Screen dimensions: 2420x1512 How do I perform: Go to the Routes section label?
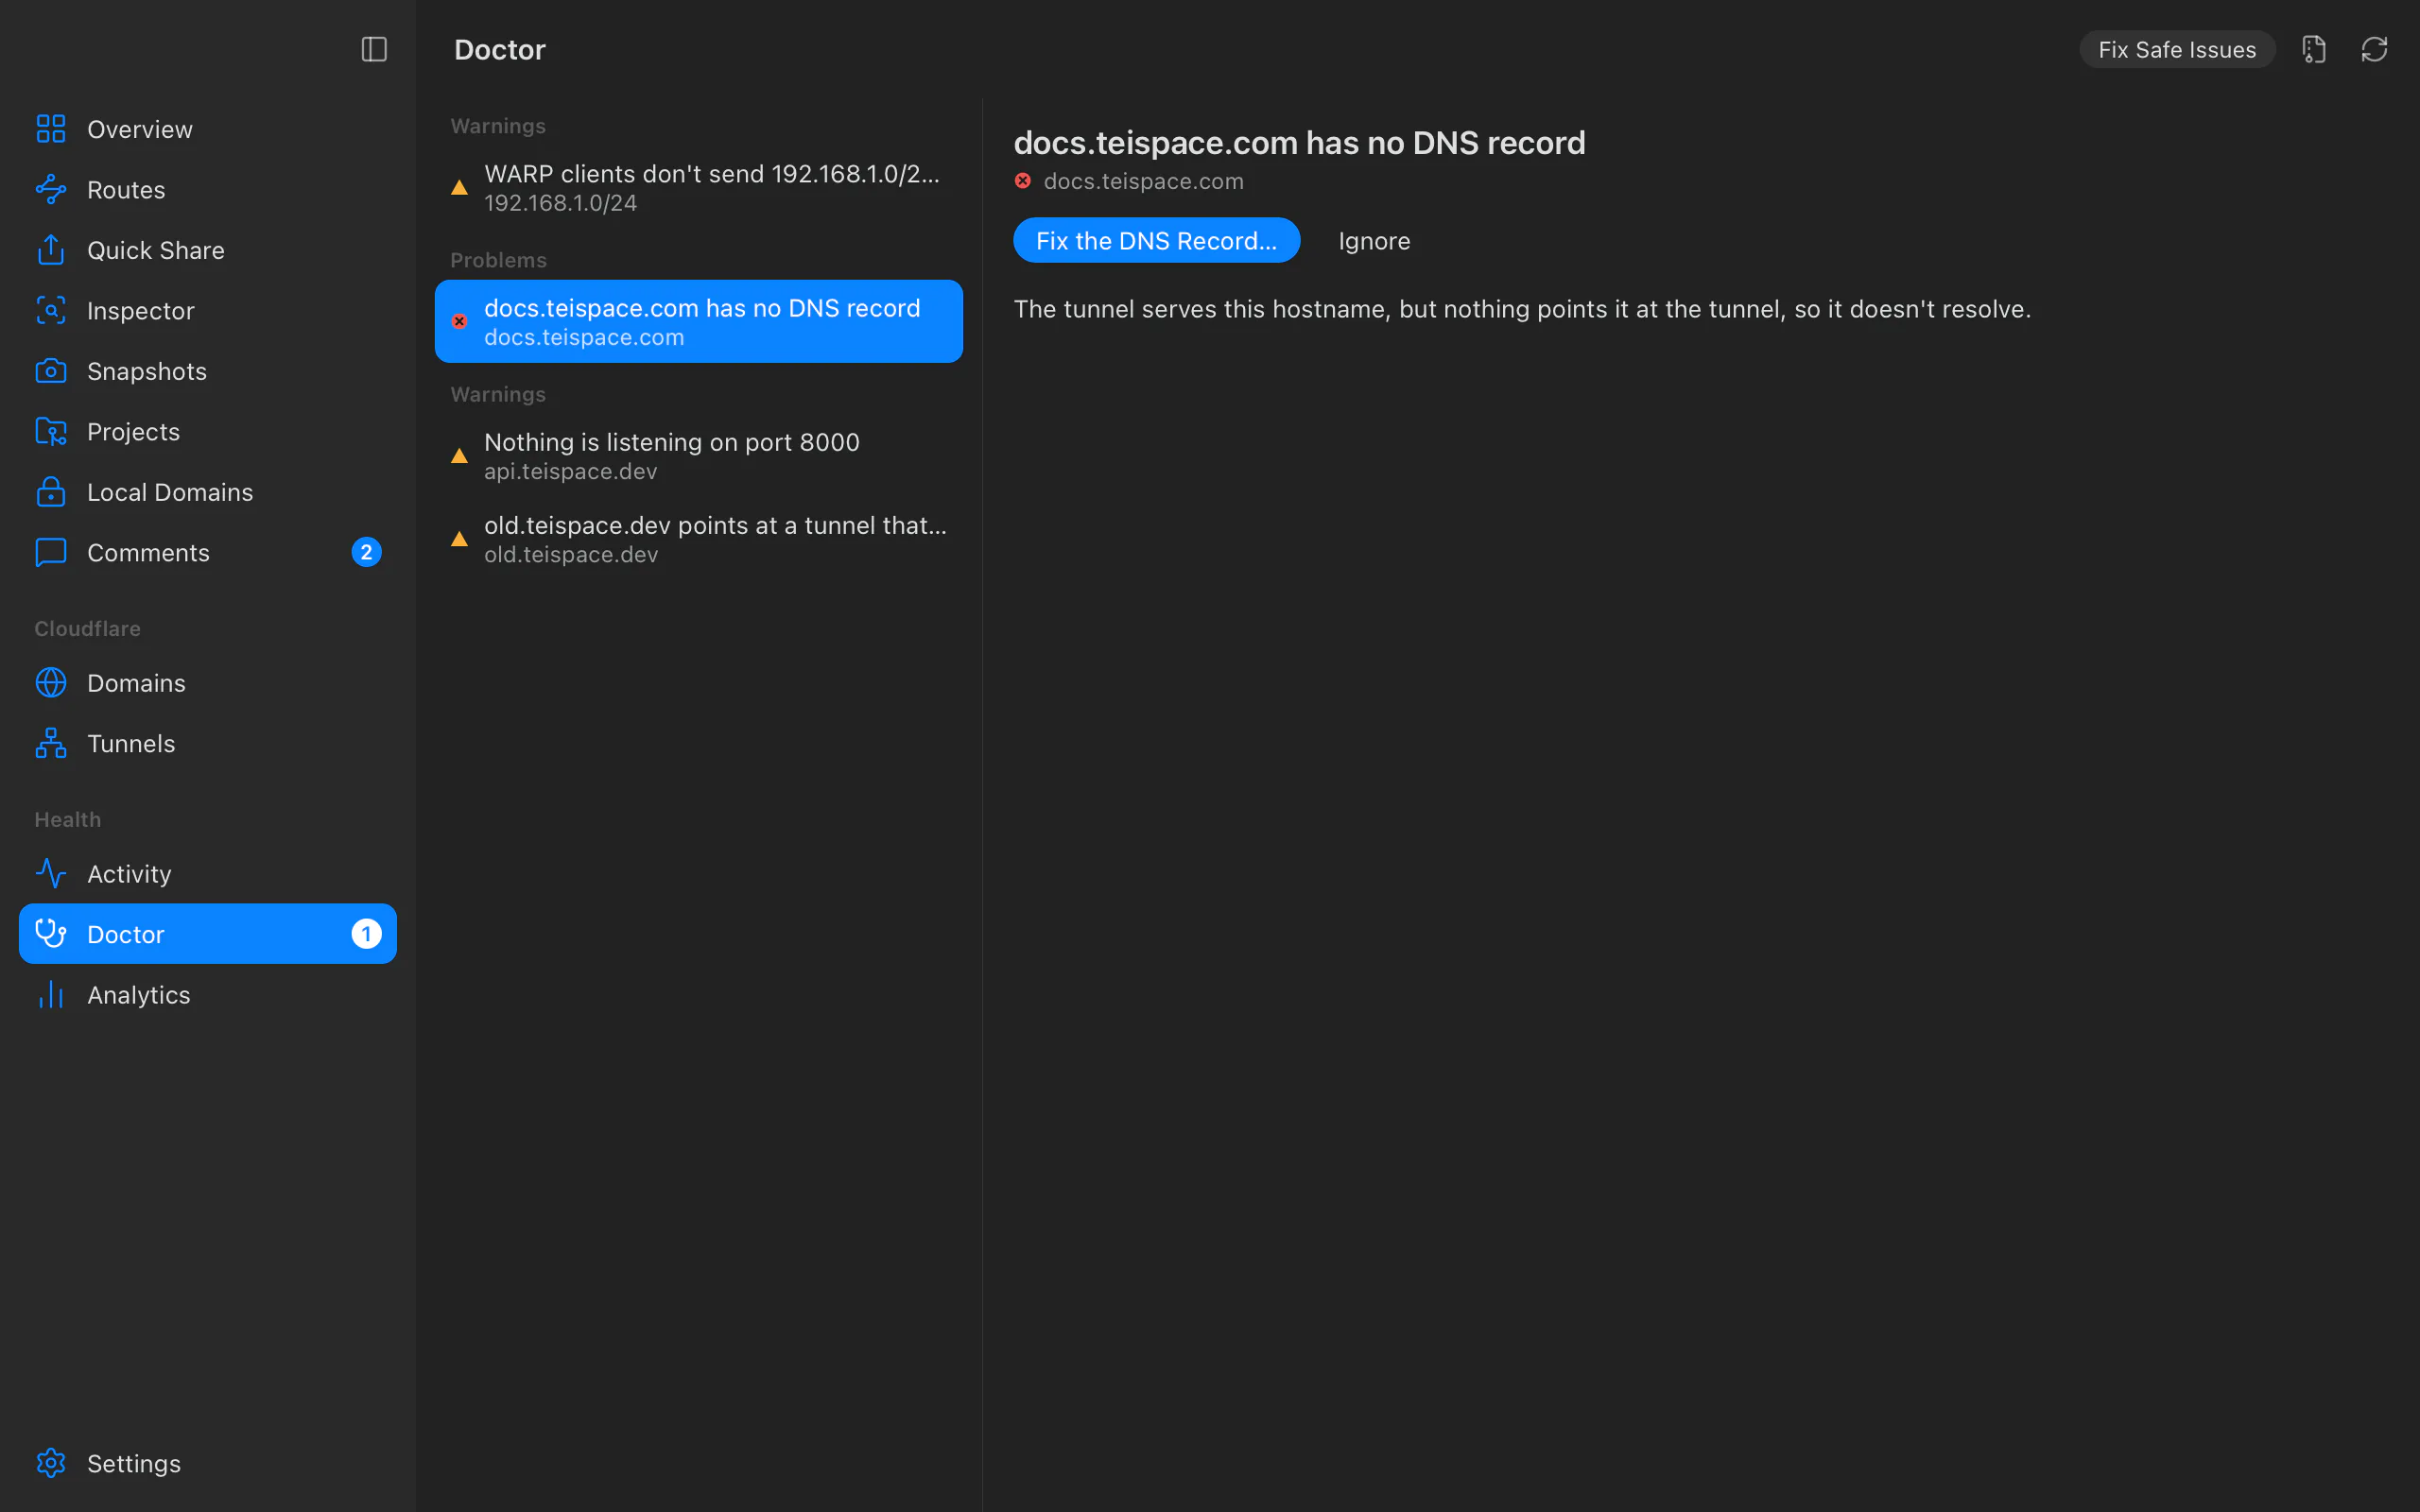pyautogui.click(x=126, y=189)
